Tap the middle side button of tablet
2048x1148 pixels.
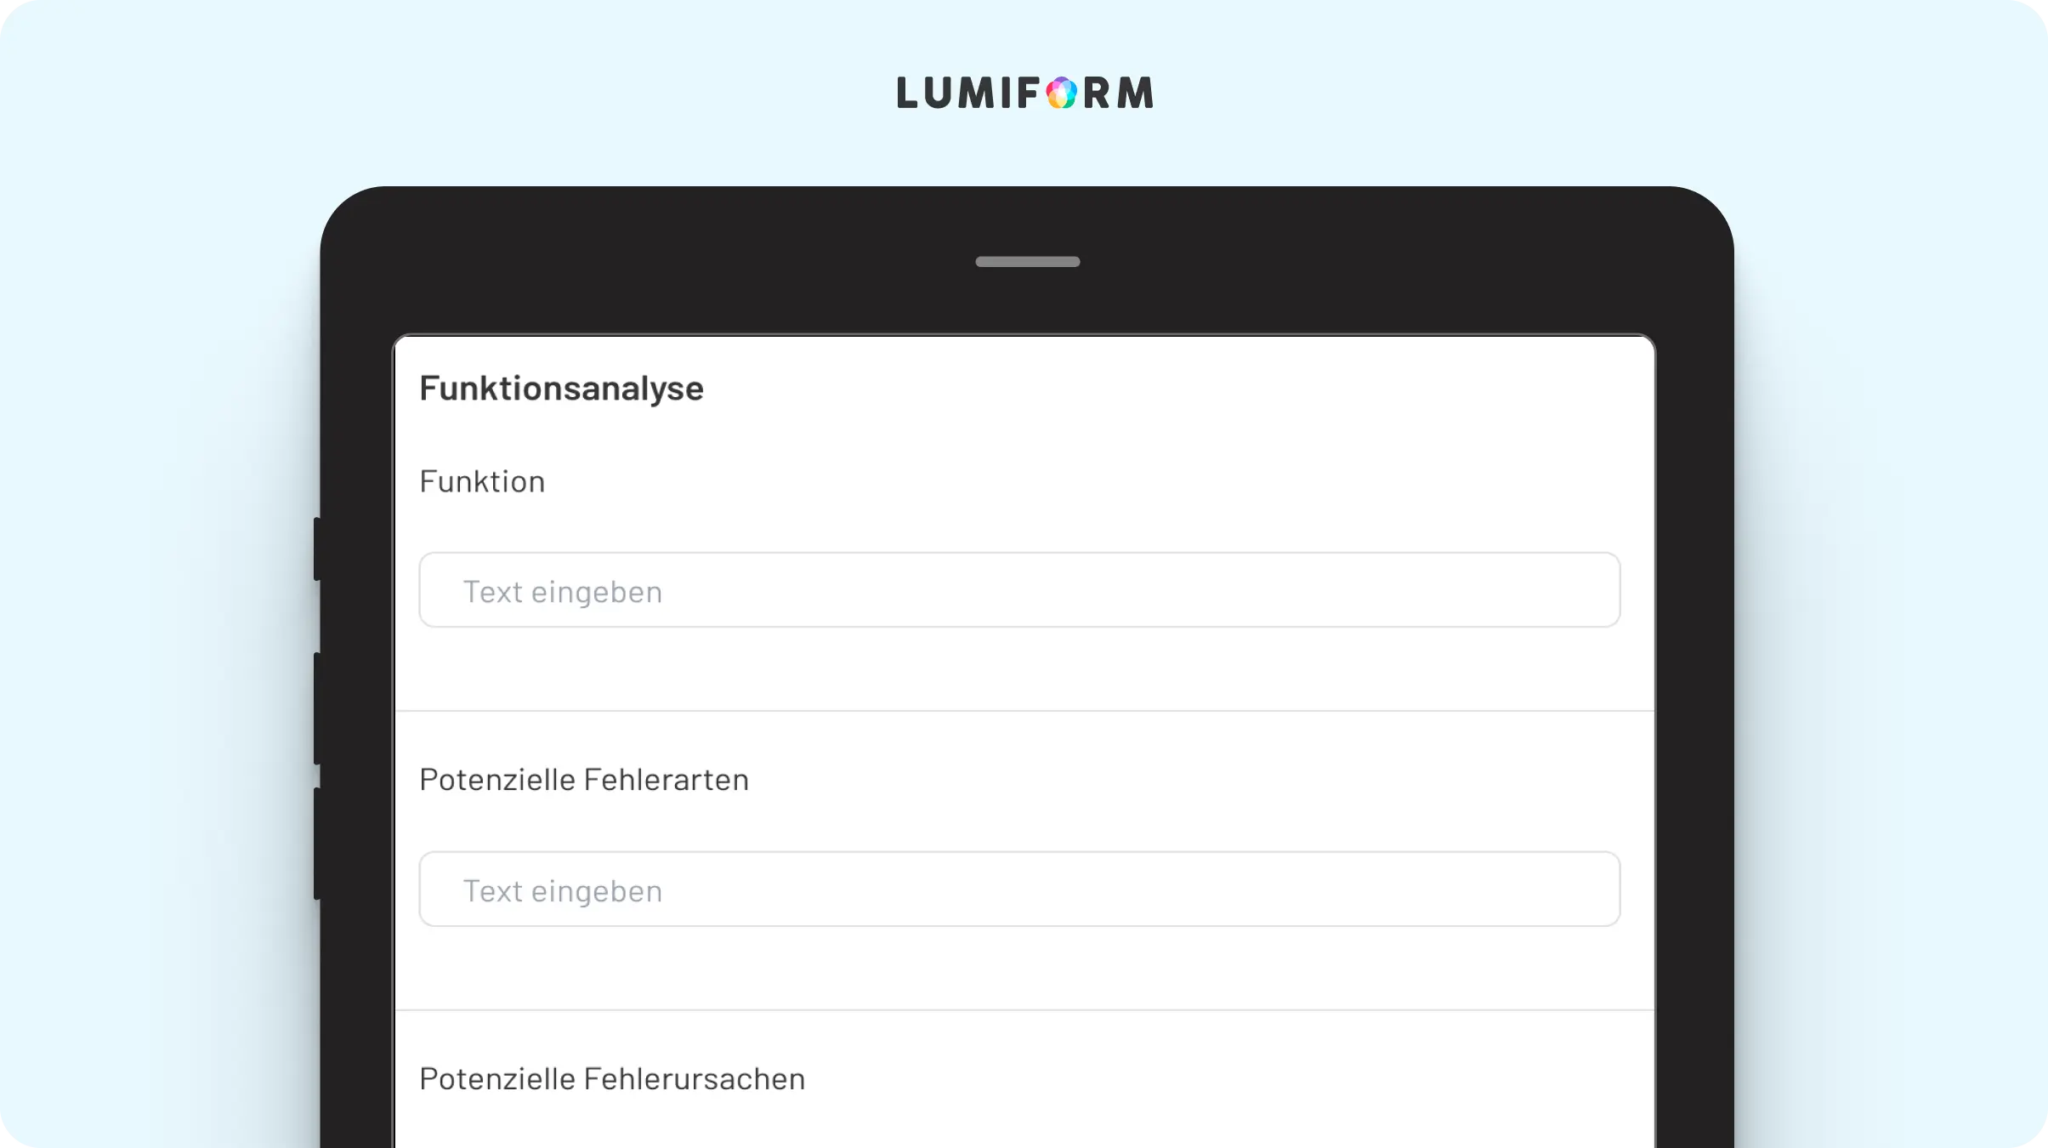point(317,709)
